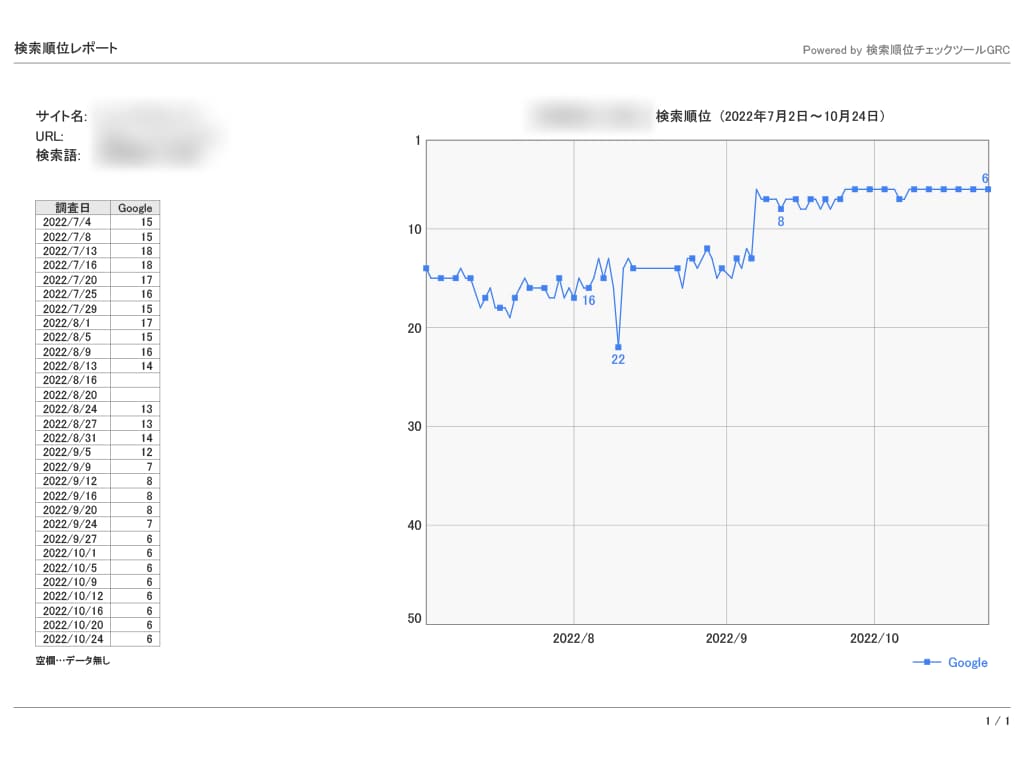
Task: Select the 2022/7/29 date cell
Action: 72,308
